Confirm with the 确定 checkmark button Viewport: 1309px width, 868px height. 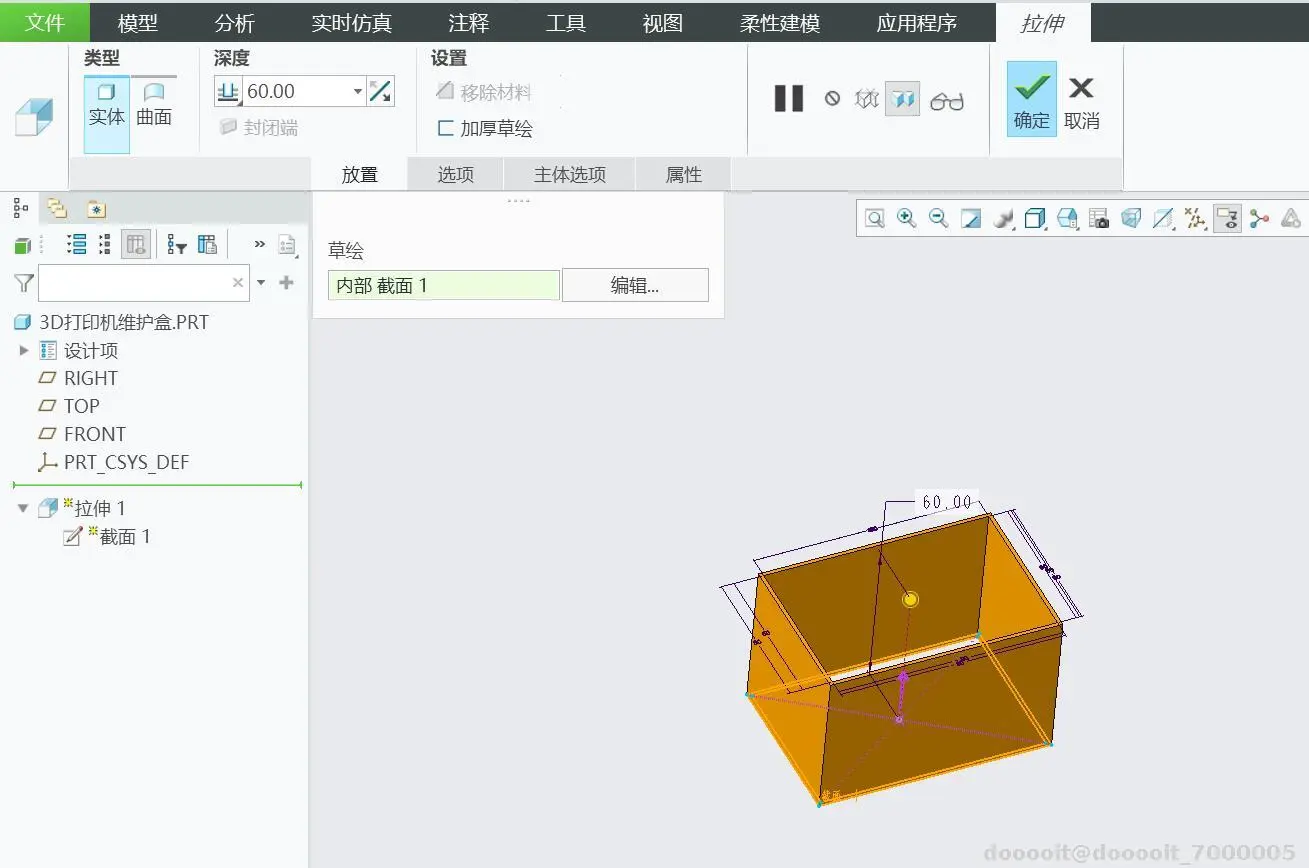pos(1031,98)
